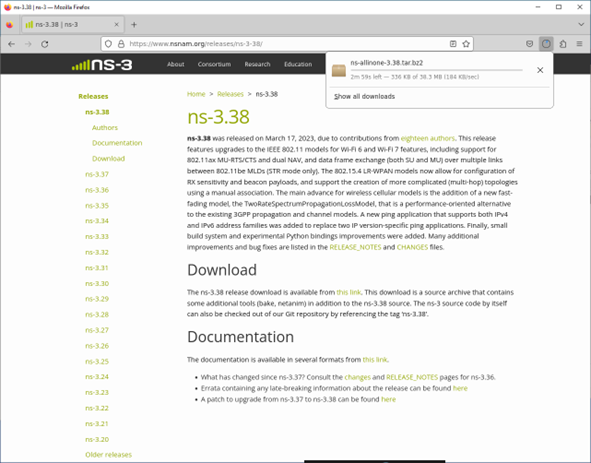591x463 pixels.
Task: Open the Documentation sidebar link
Action: coord(117,143)
